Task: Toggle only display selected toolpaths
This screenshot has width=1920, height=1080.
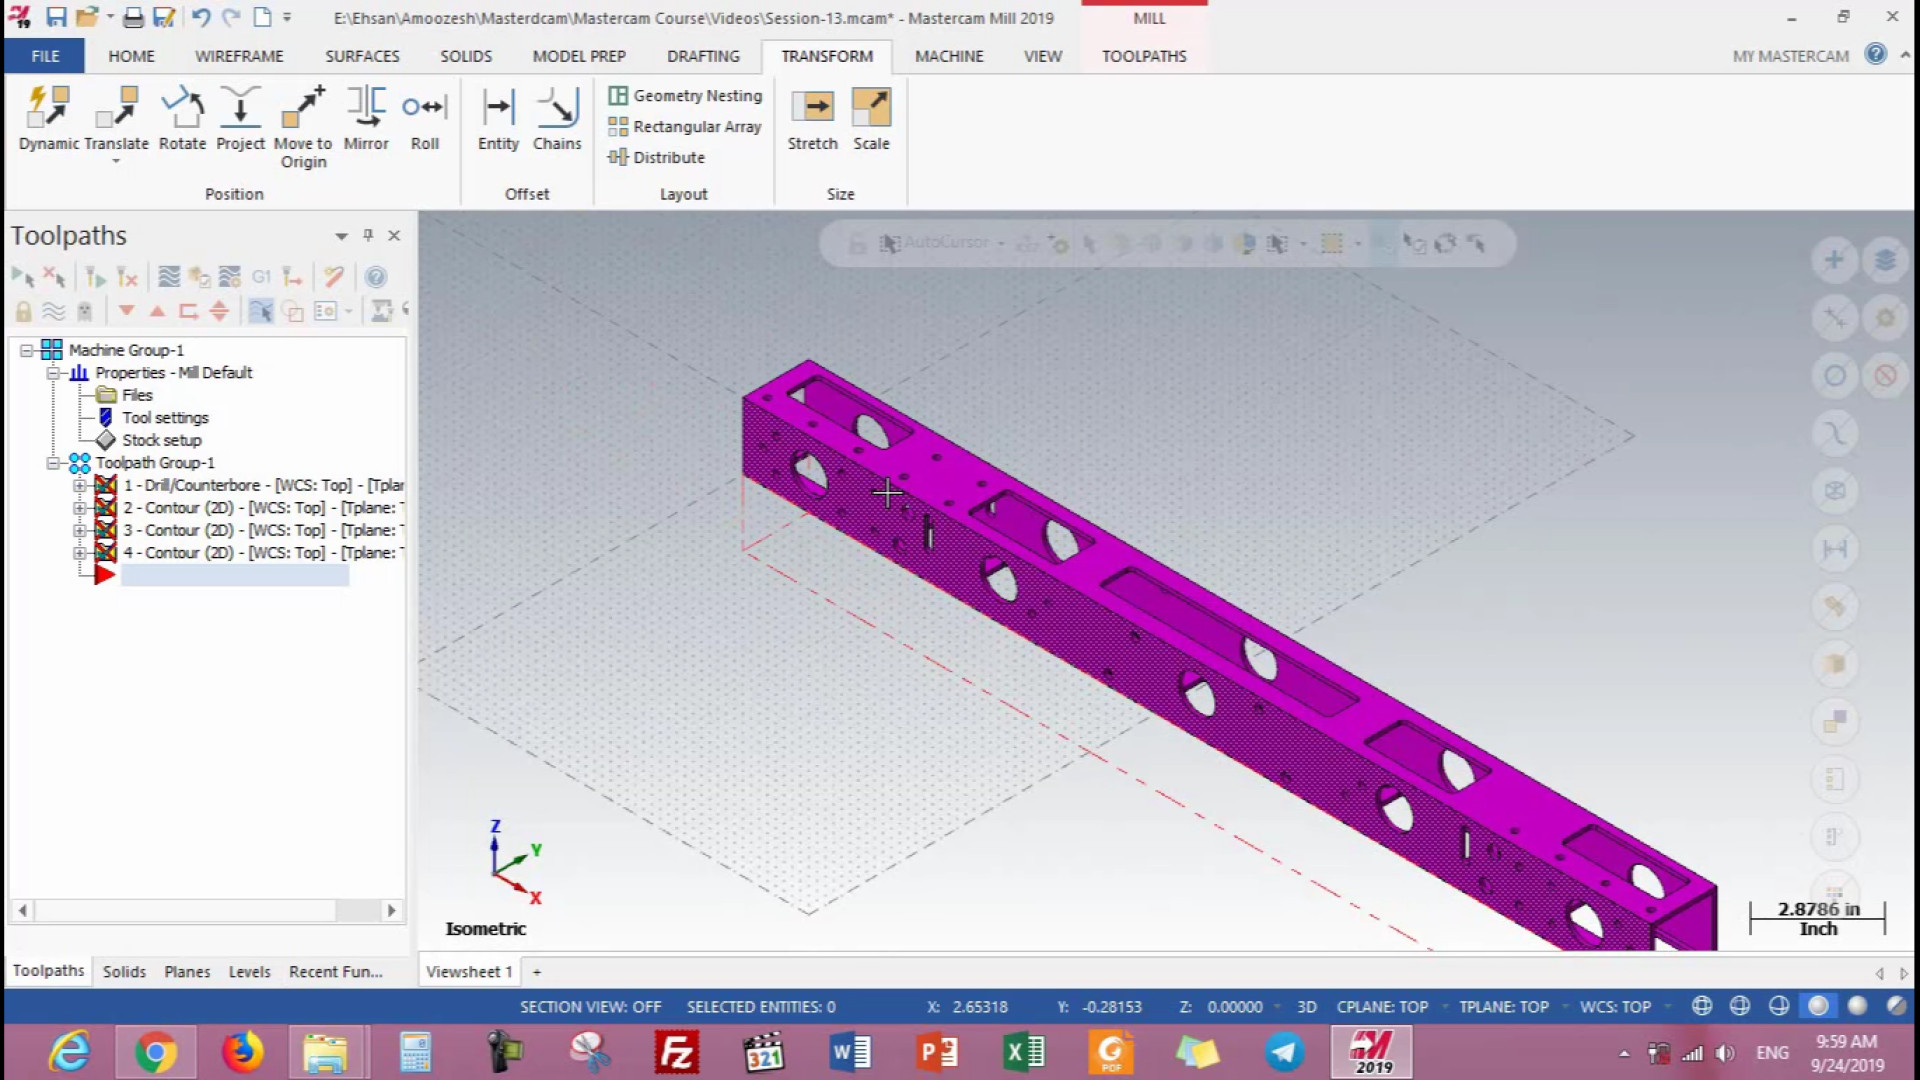Action: tap(260, 311)
